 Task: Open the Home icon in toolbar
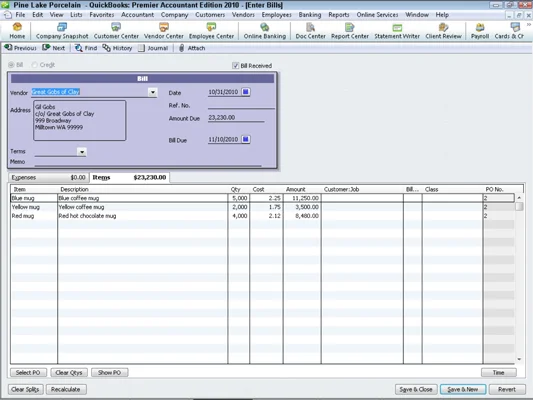point(17,31)
